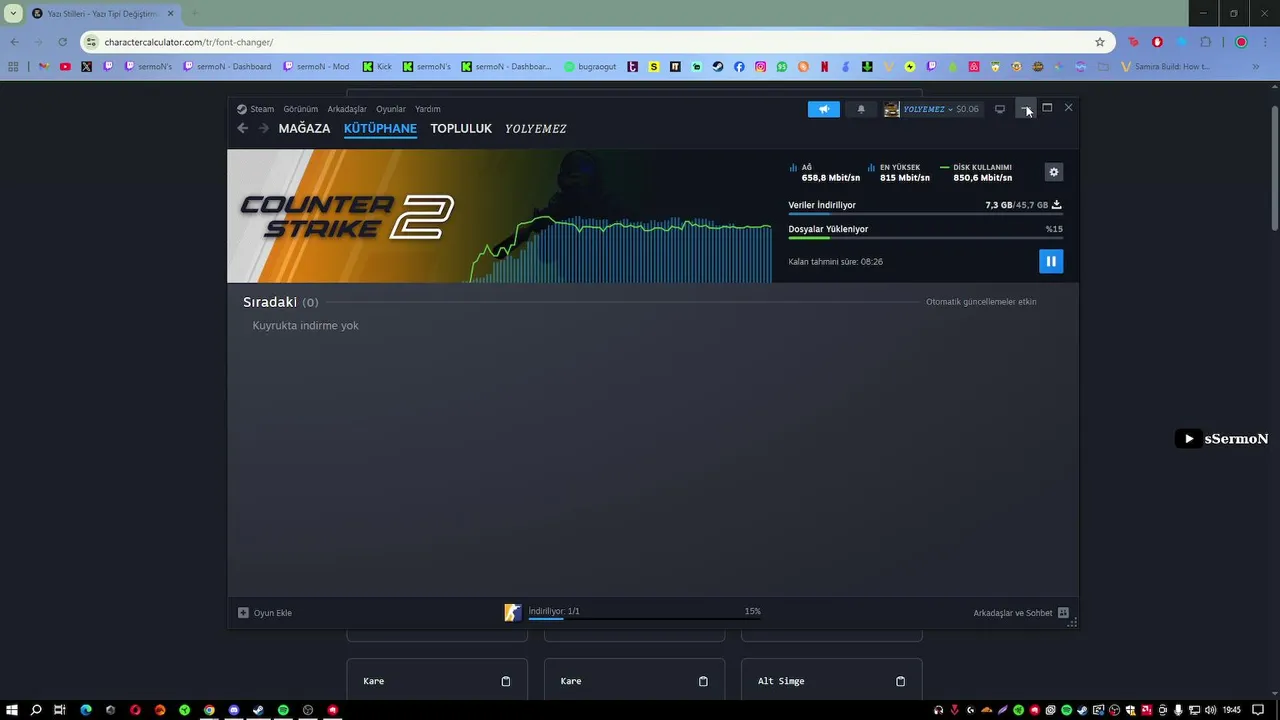Click the Oyun Ekle button label
Viewport: 1280px width, 720px height.
(273, 613)
